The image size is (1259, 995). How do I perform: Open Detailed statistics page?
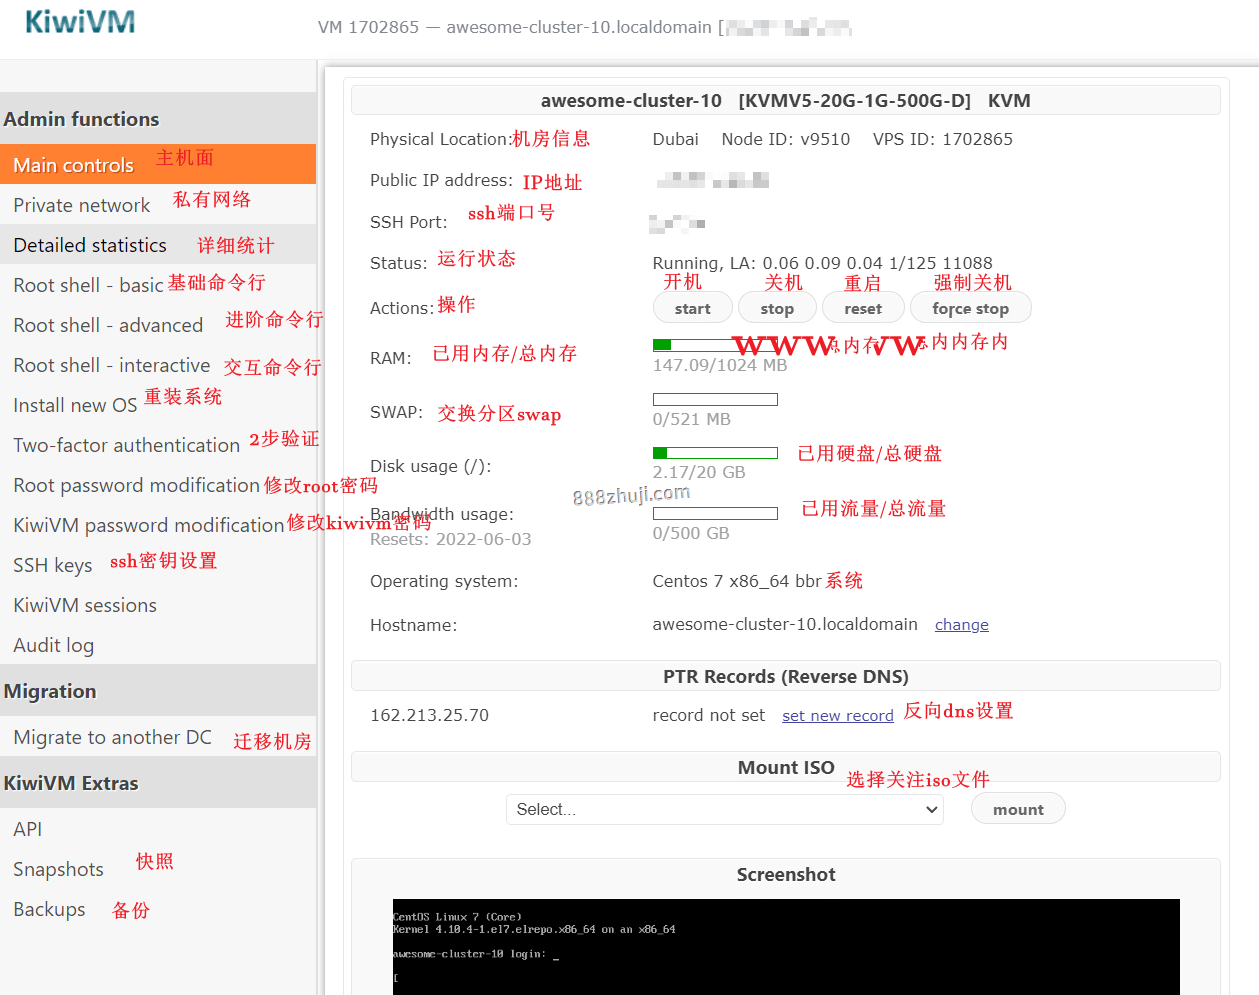pos(158,244)
